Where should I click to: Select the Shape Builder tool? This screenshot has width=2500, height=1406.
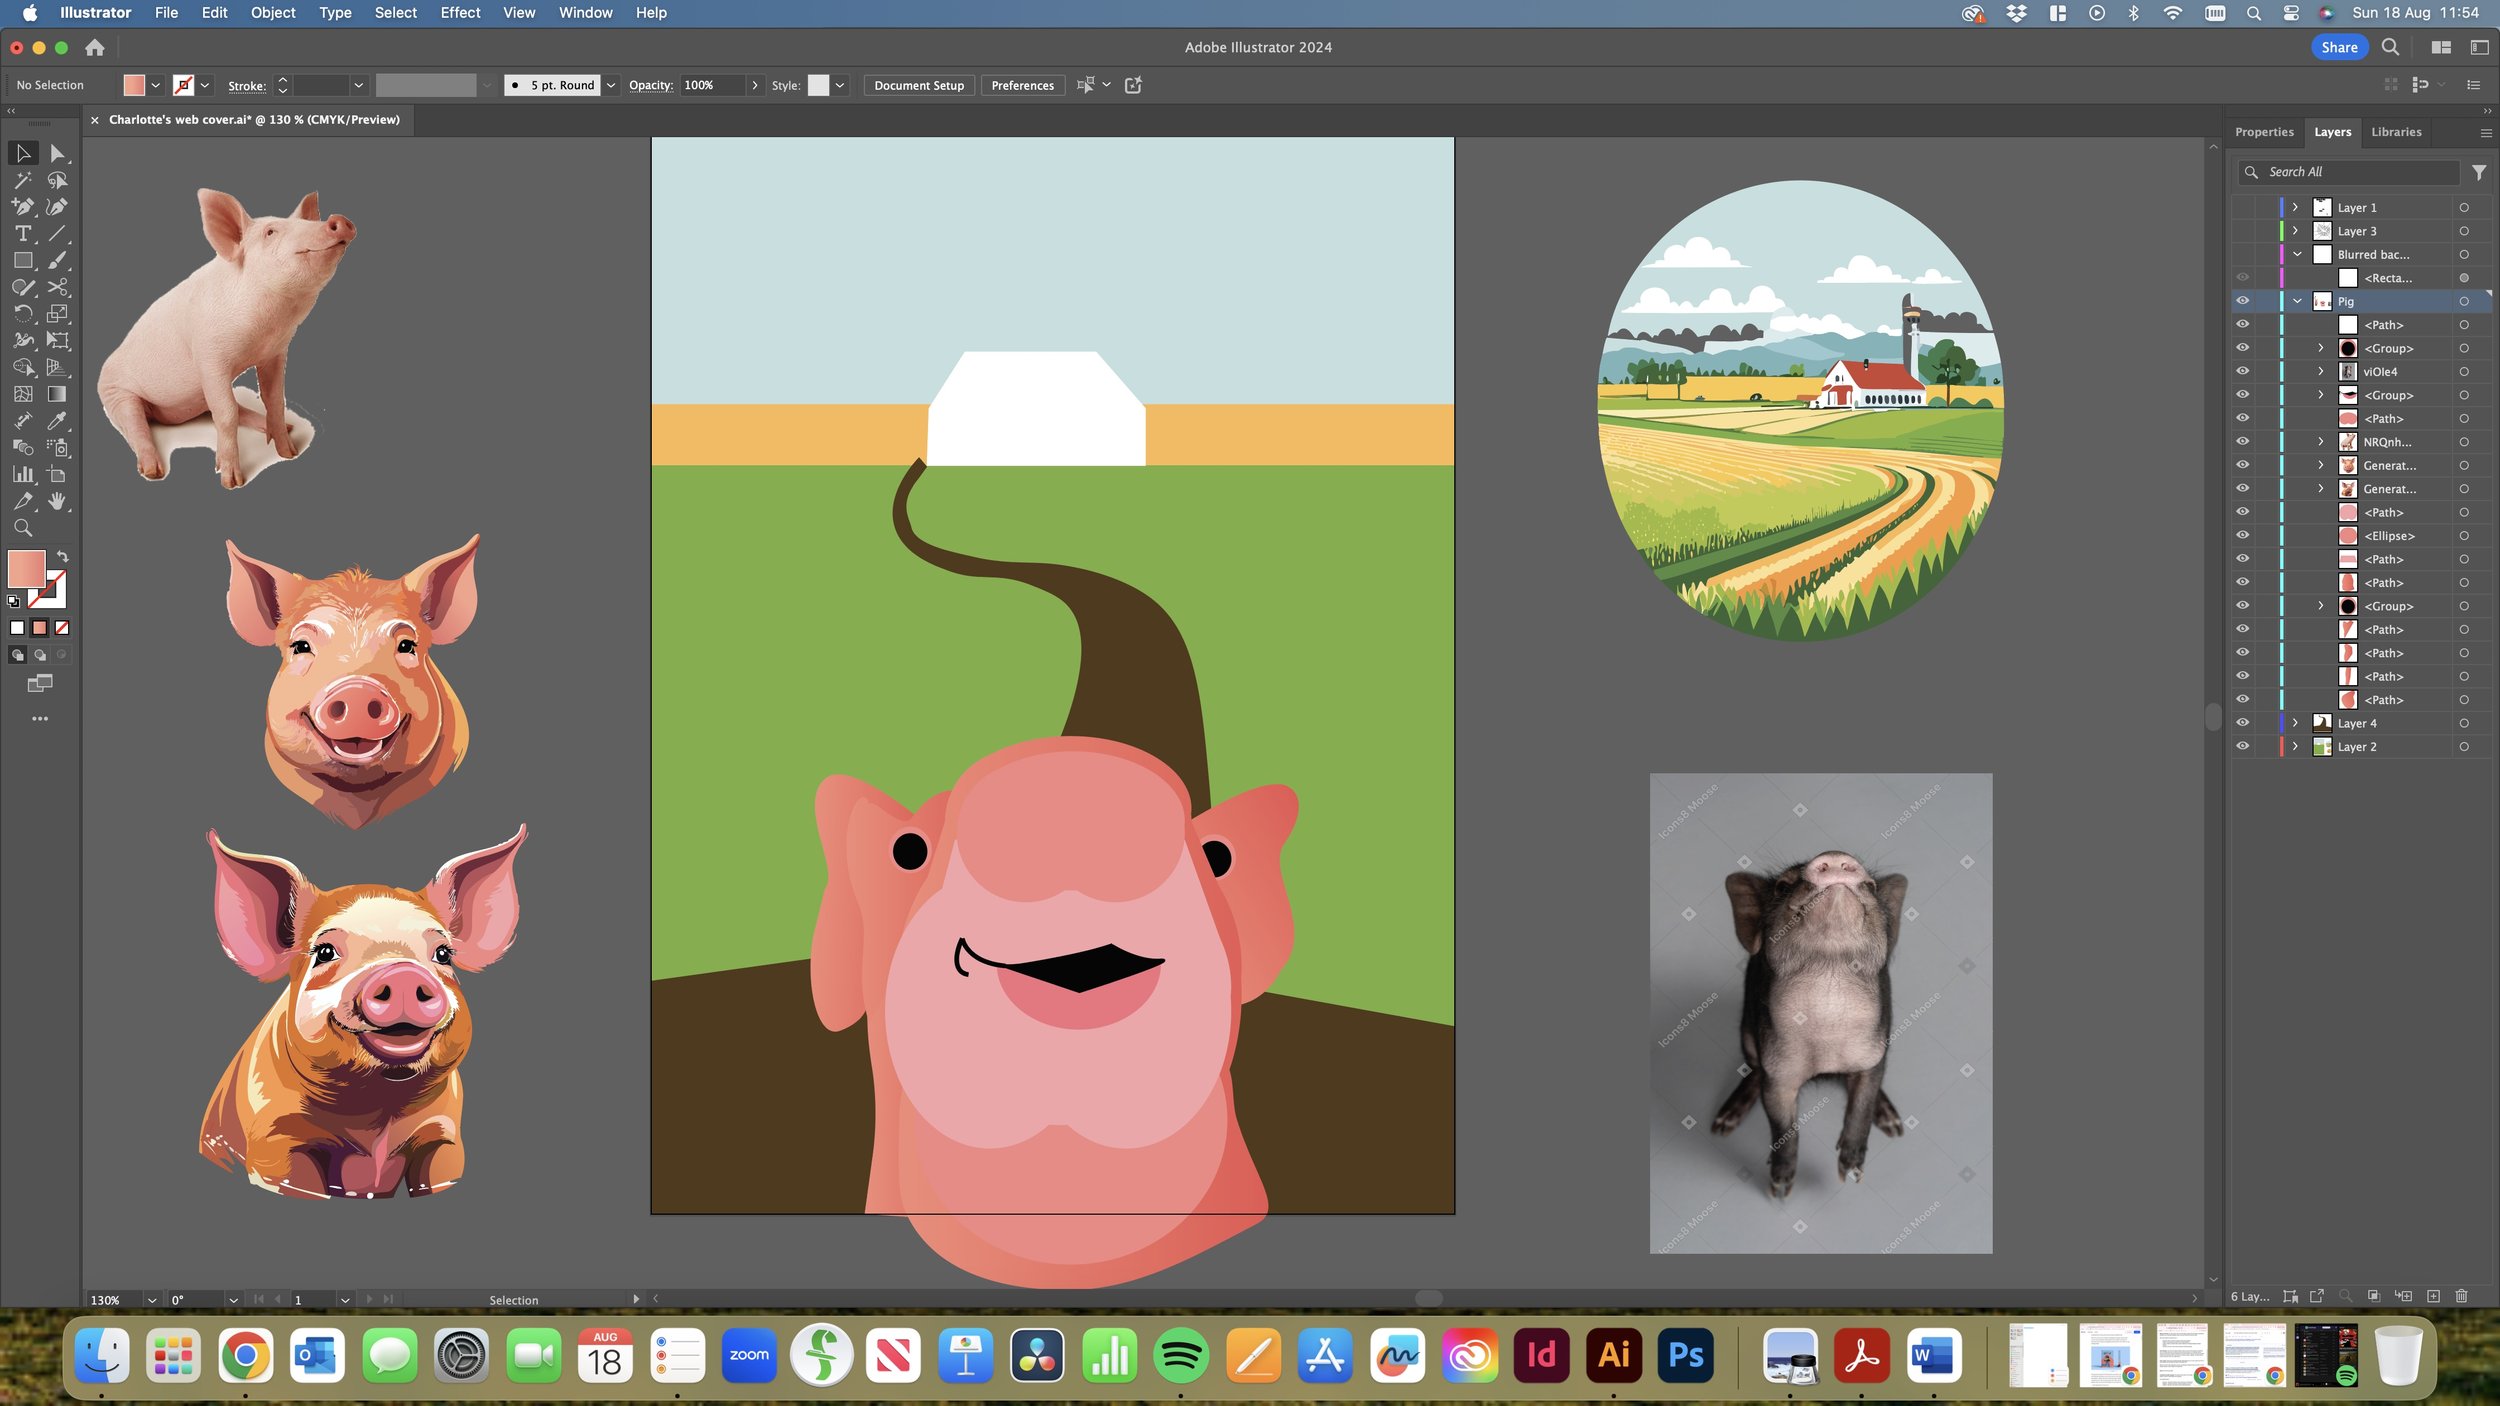point(23,367)
